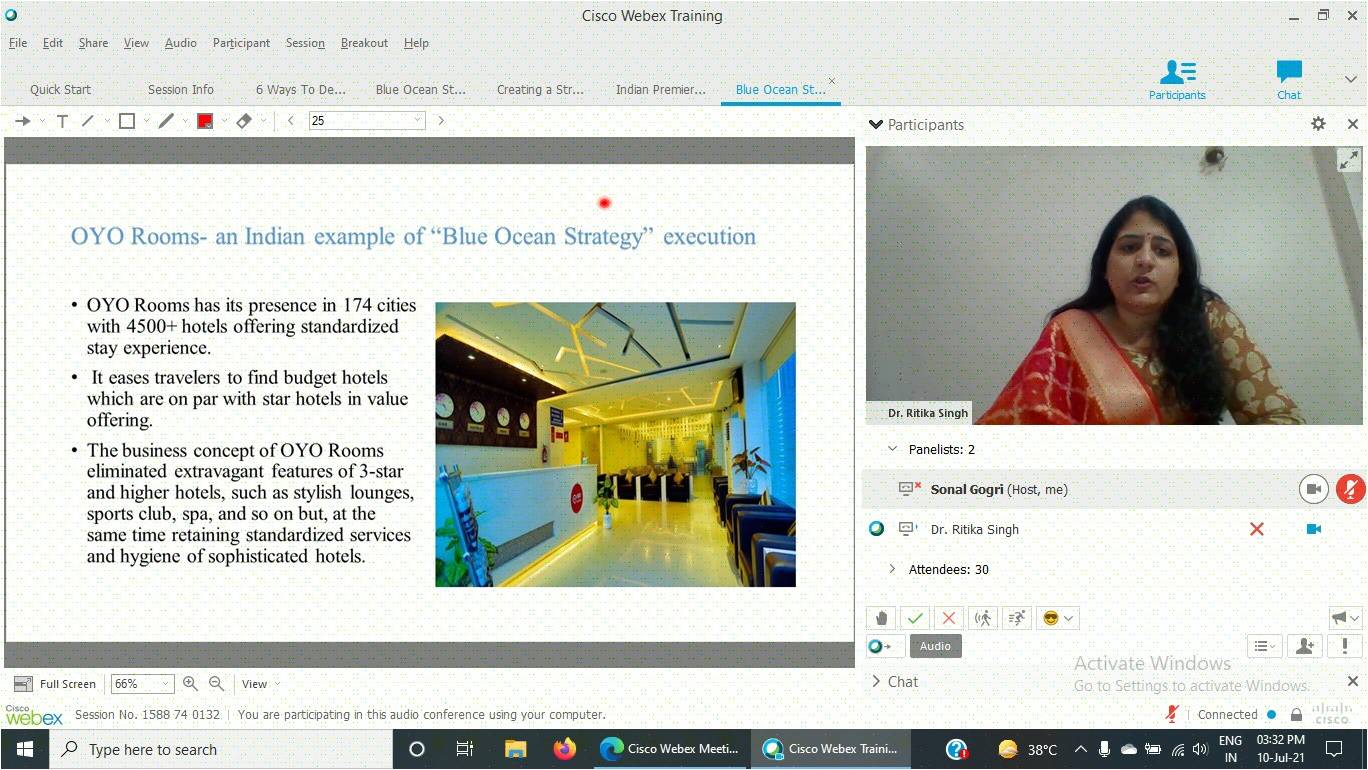Switch to Cisco Webex Meetings taskbar window

(669, 749)
